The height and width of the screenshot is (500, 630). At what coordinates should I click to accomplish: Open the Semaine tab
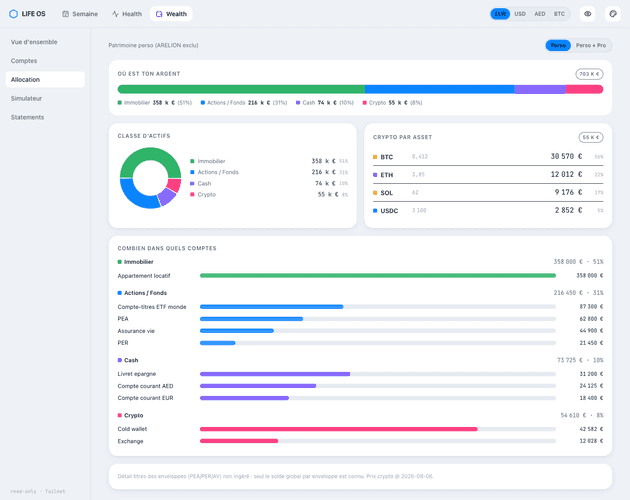[x=80, y=14]
